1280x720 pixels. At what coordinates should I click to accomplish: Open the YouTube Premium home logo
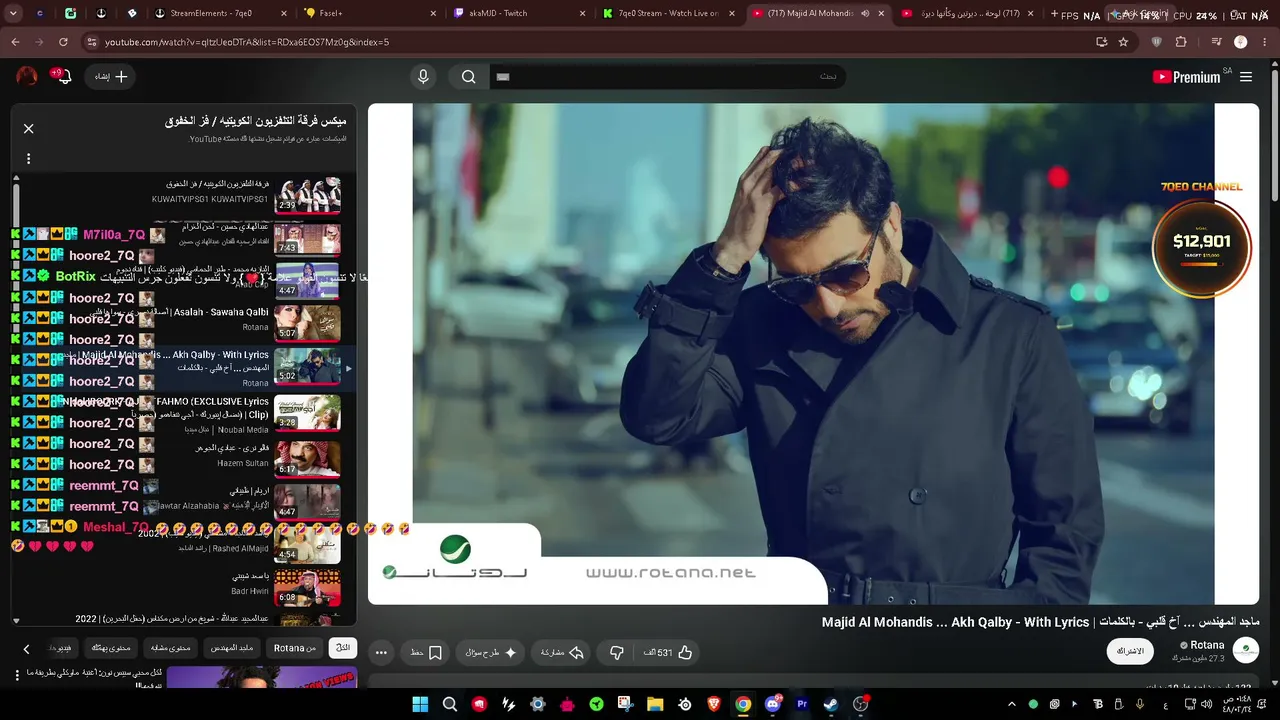pos(1186,77)
